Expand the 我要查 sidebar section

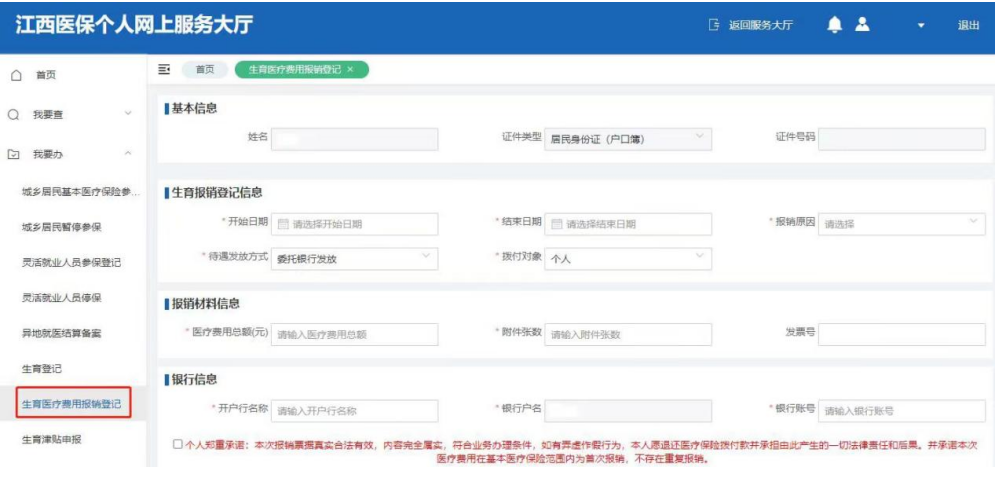pos(128,115)
